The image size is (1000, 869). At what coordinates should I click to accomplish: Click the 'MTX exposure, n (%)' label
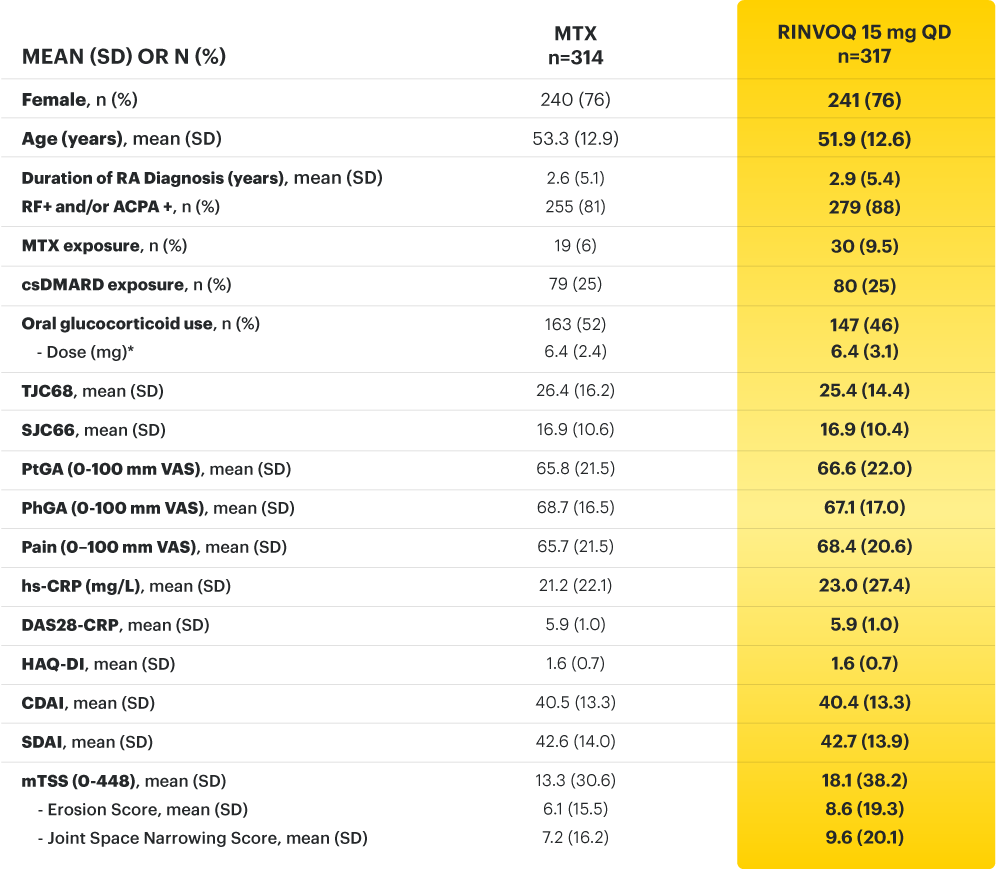pyautogui.click(x=105, y=245)
